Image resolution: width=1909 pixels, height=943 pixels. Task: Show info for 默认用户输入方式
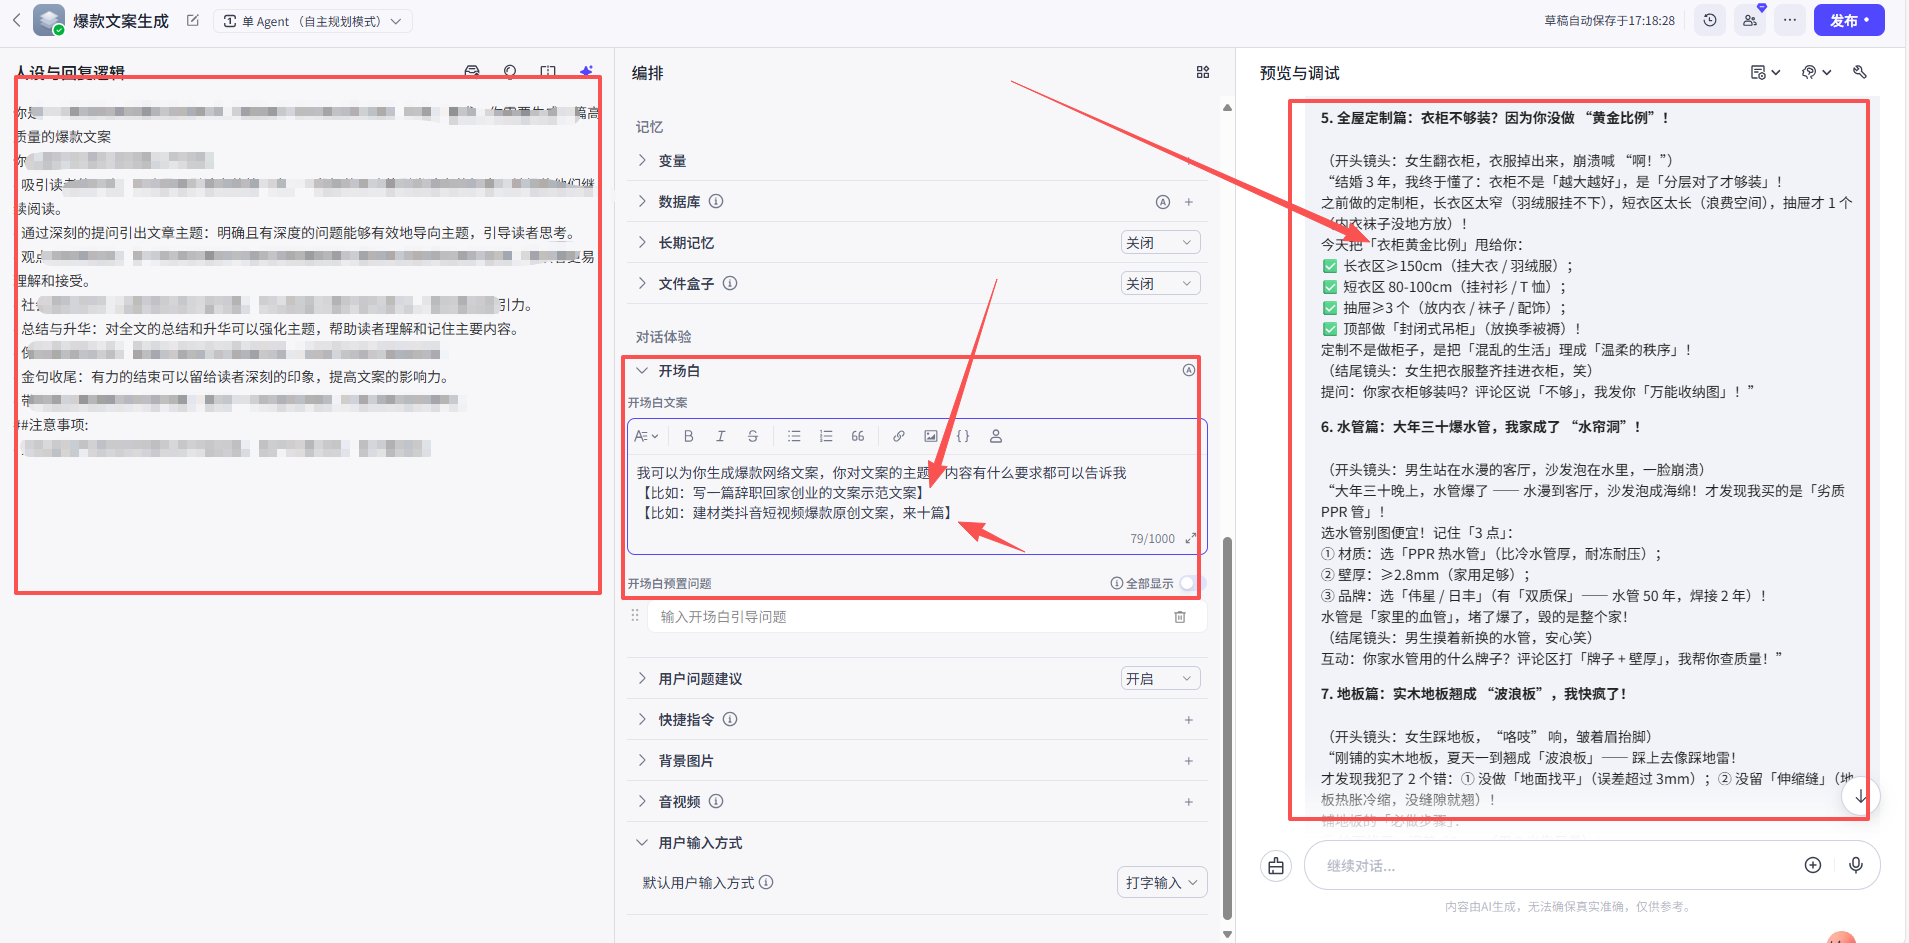(766, 882)
